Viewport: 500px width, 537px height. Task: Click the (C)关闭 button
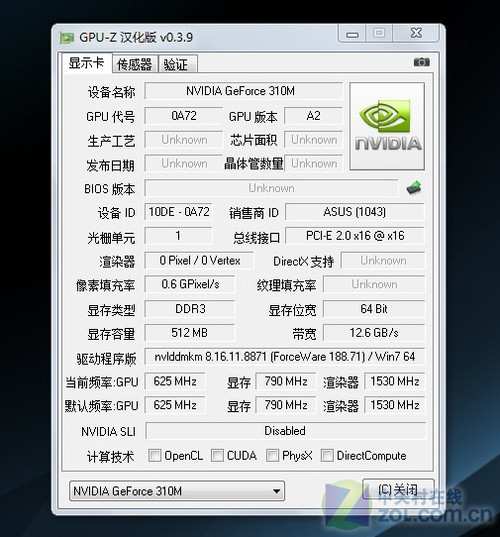click(x=398, y=490)
